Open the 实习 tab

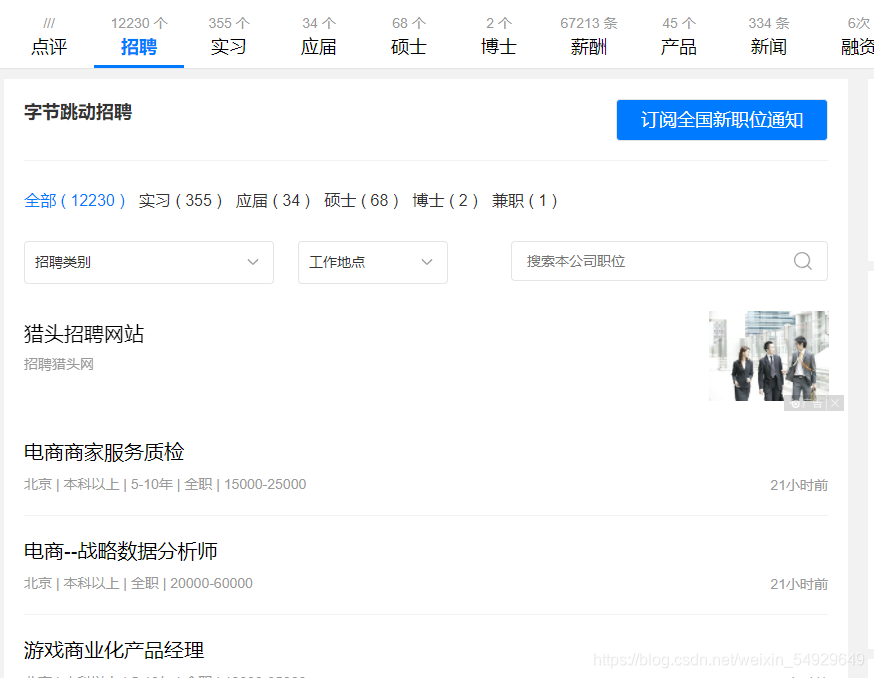click(x=229, y=37)
